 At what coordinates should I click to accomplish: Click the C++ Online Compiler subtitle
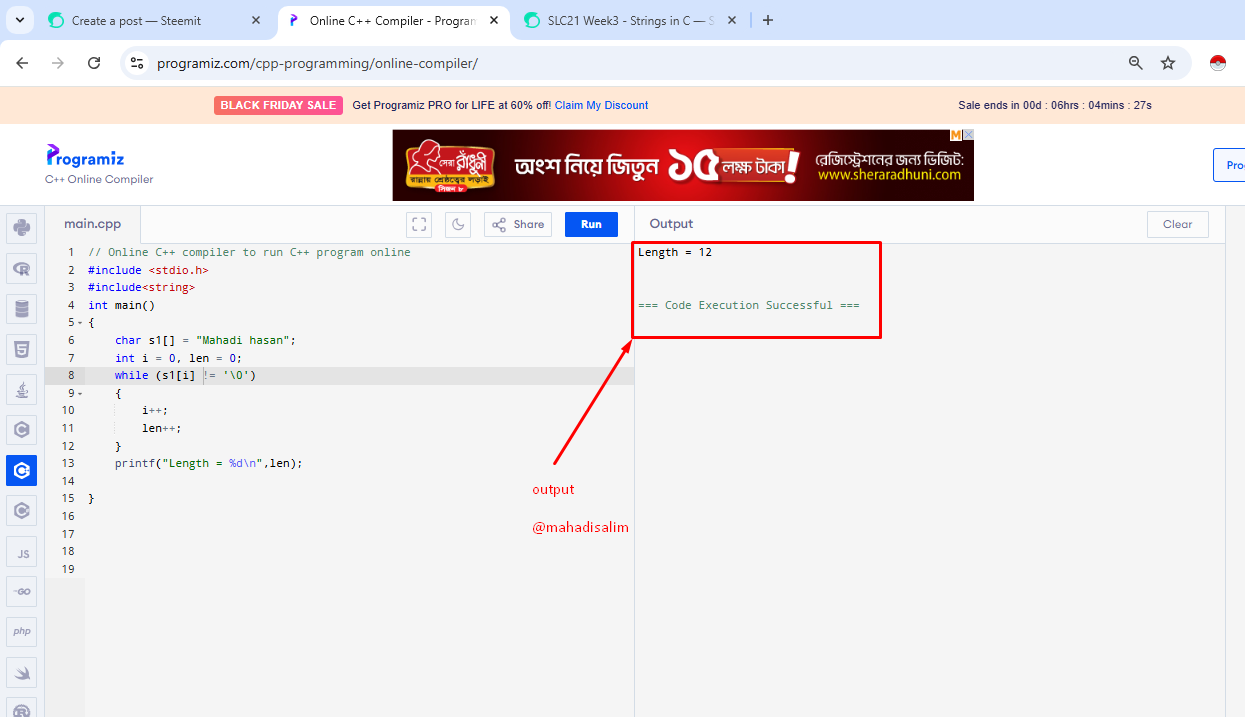point(99,179)
